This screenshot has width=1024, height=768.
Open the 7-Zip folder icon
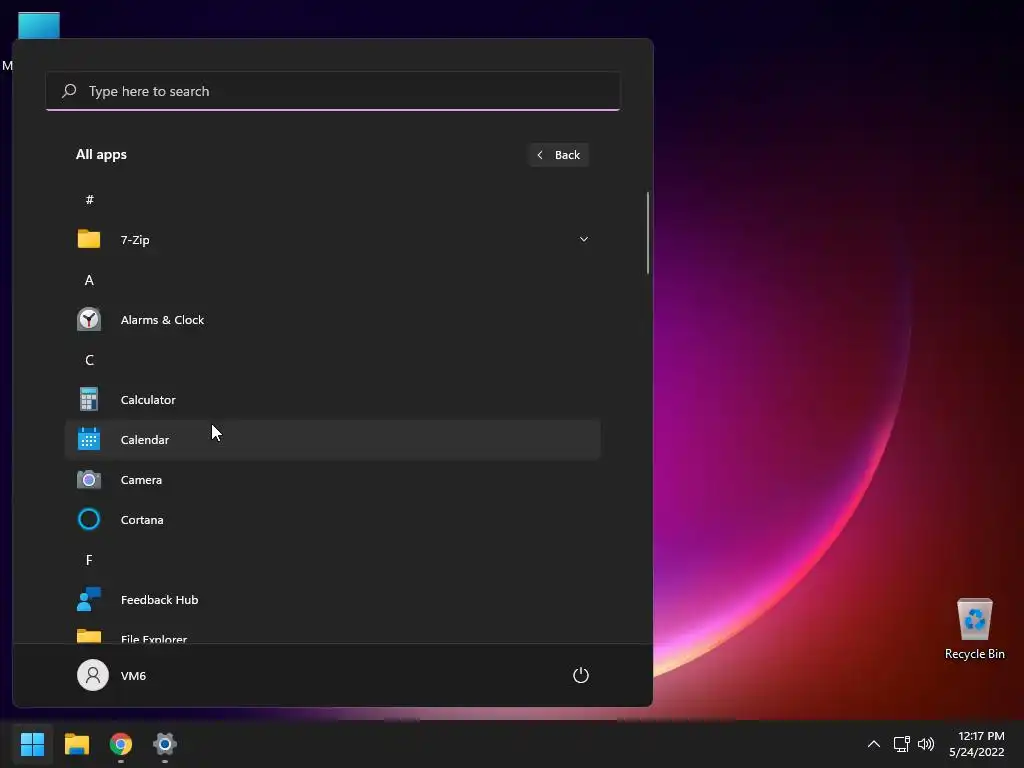pos(89,239)
